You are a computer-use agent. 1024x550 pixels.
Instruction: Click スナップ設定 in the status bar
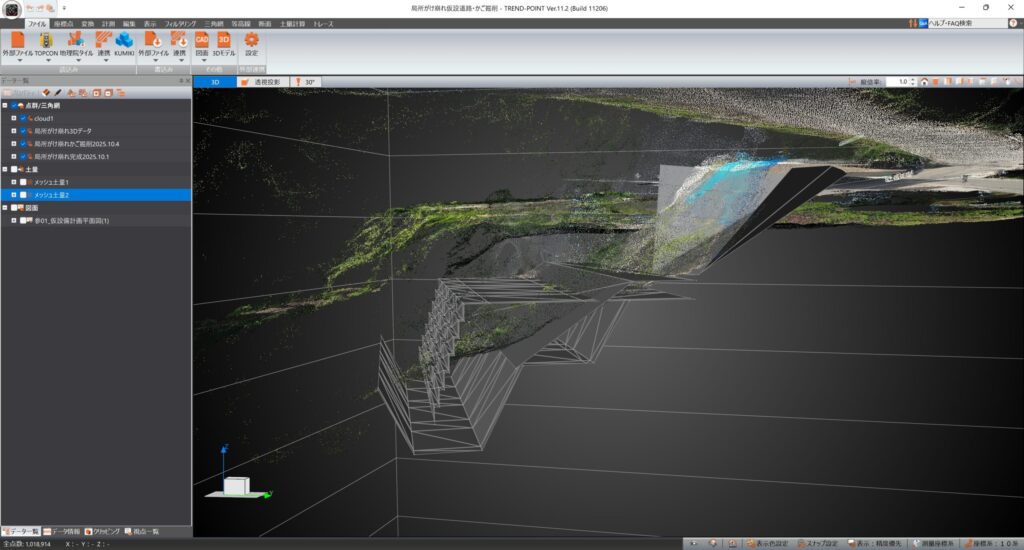(x=817, y=543)
